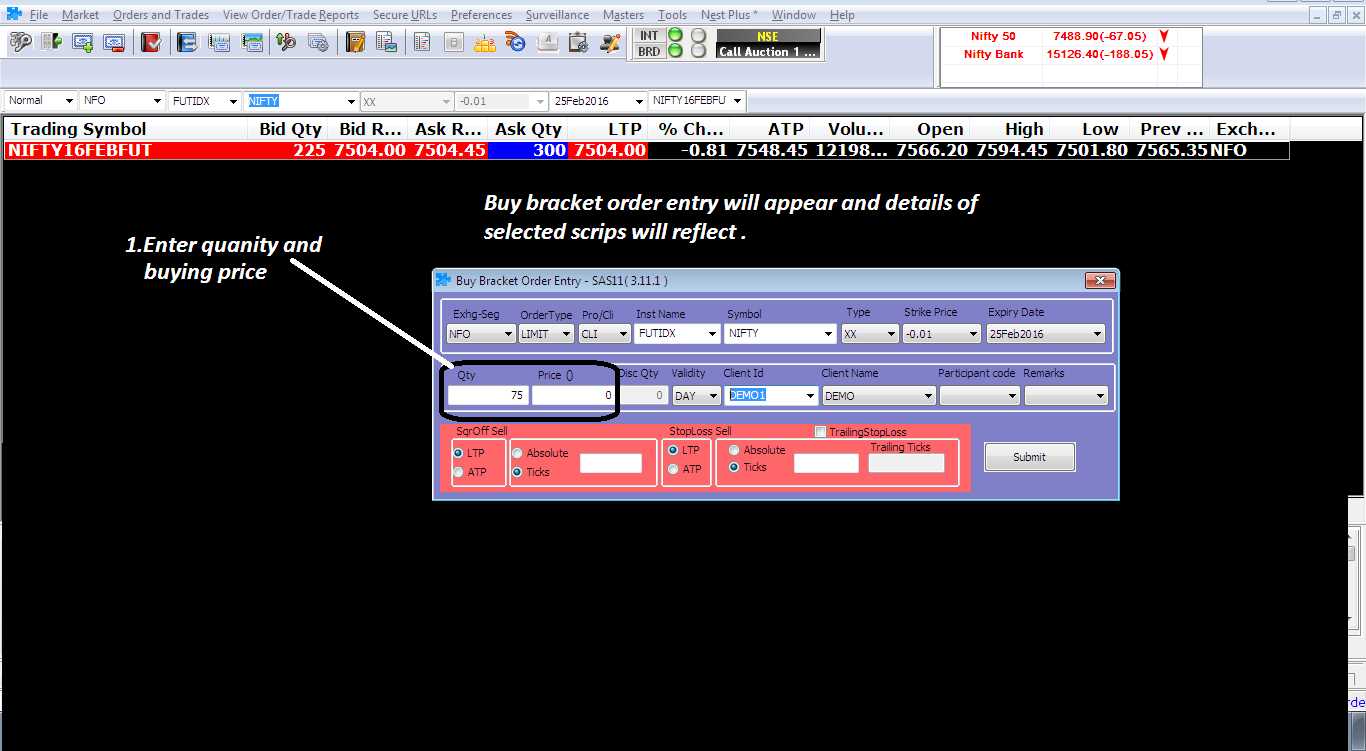Click the orange ranking blocks toolbar icon
Screen dimensions: 1366x751
pos(484,42)
